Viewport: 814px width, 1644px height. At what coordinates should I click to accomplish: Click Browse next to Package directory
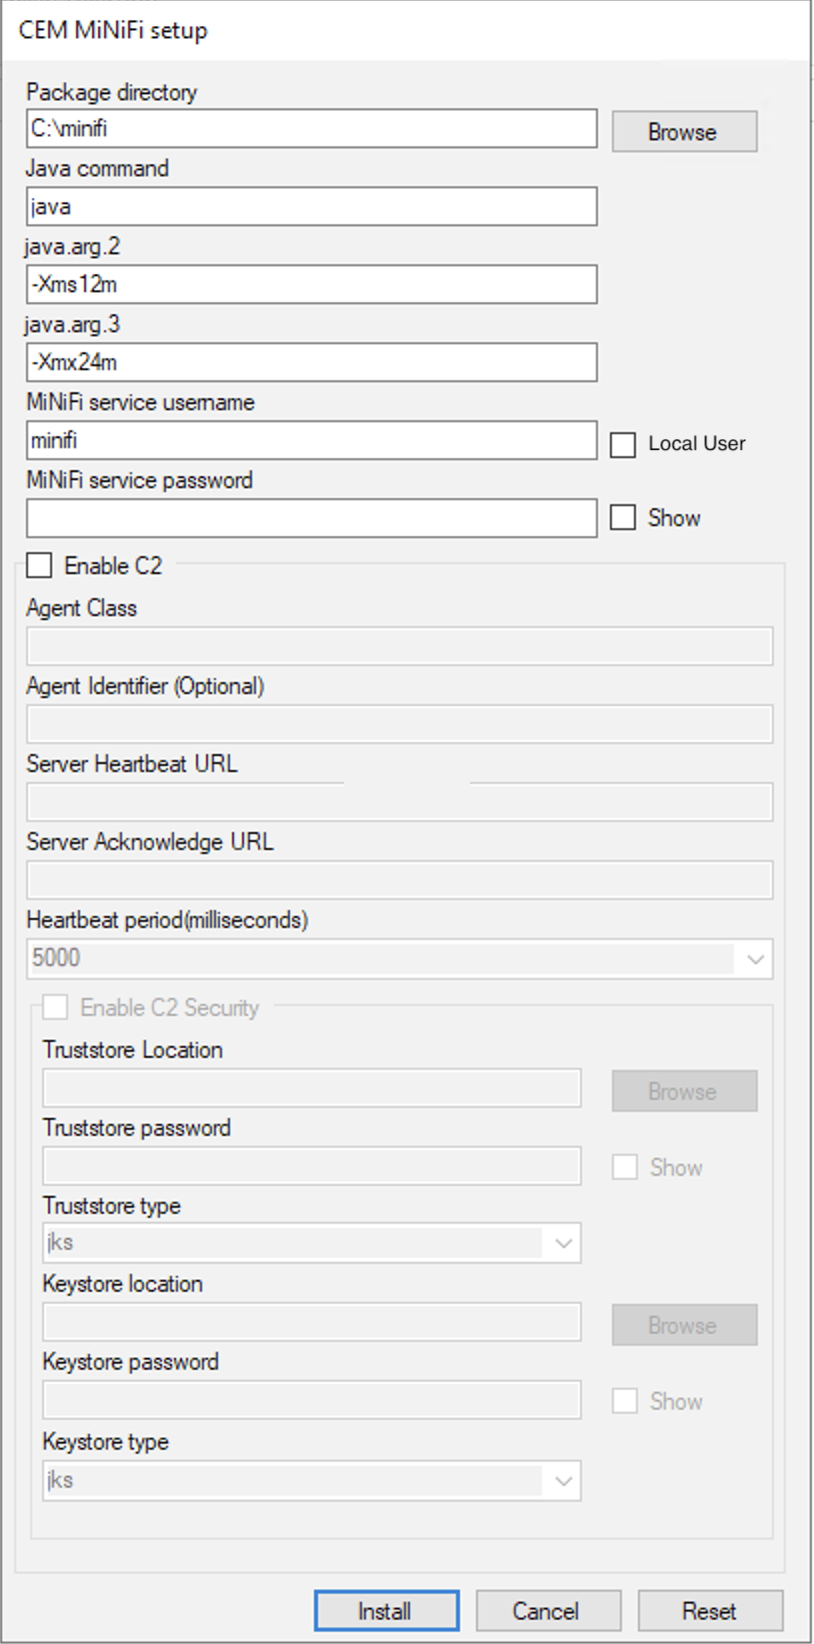click(684, 132)
